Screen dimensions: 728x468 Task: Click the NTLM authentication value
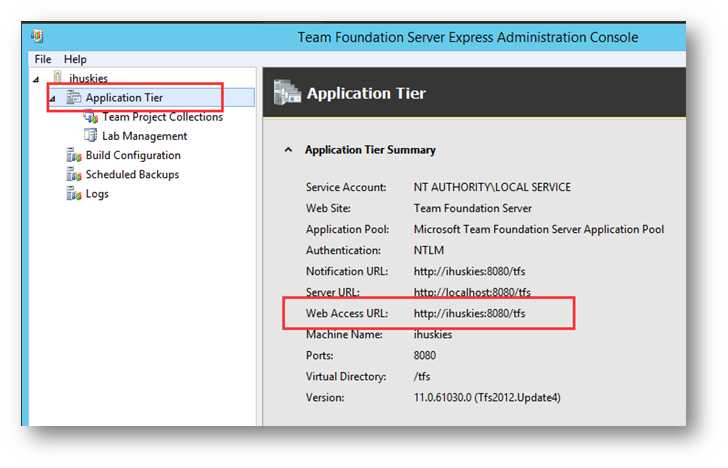pyautogui.click(x=429, y=250)
